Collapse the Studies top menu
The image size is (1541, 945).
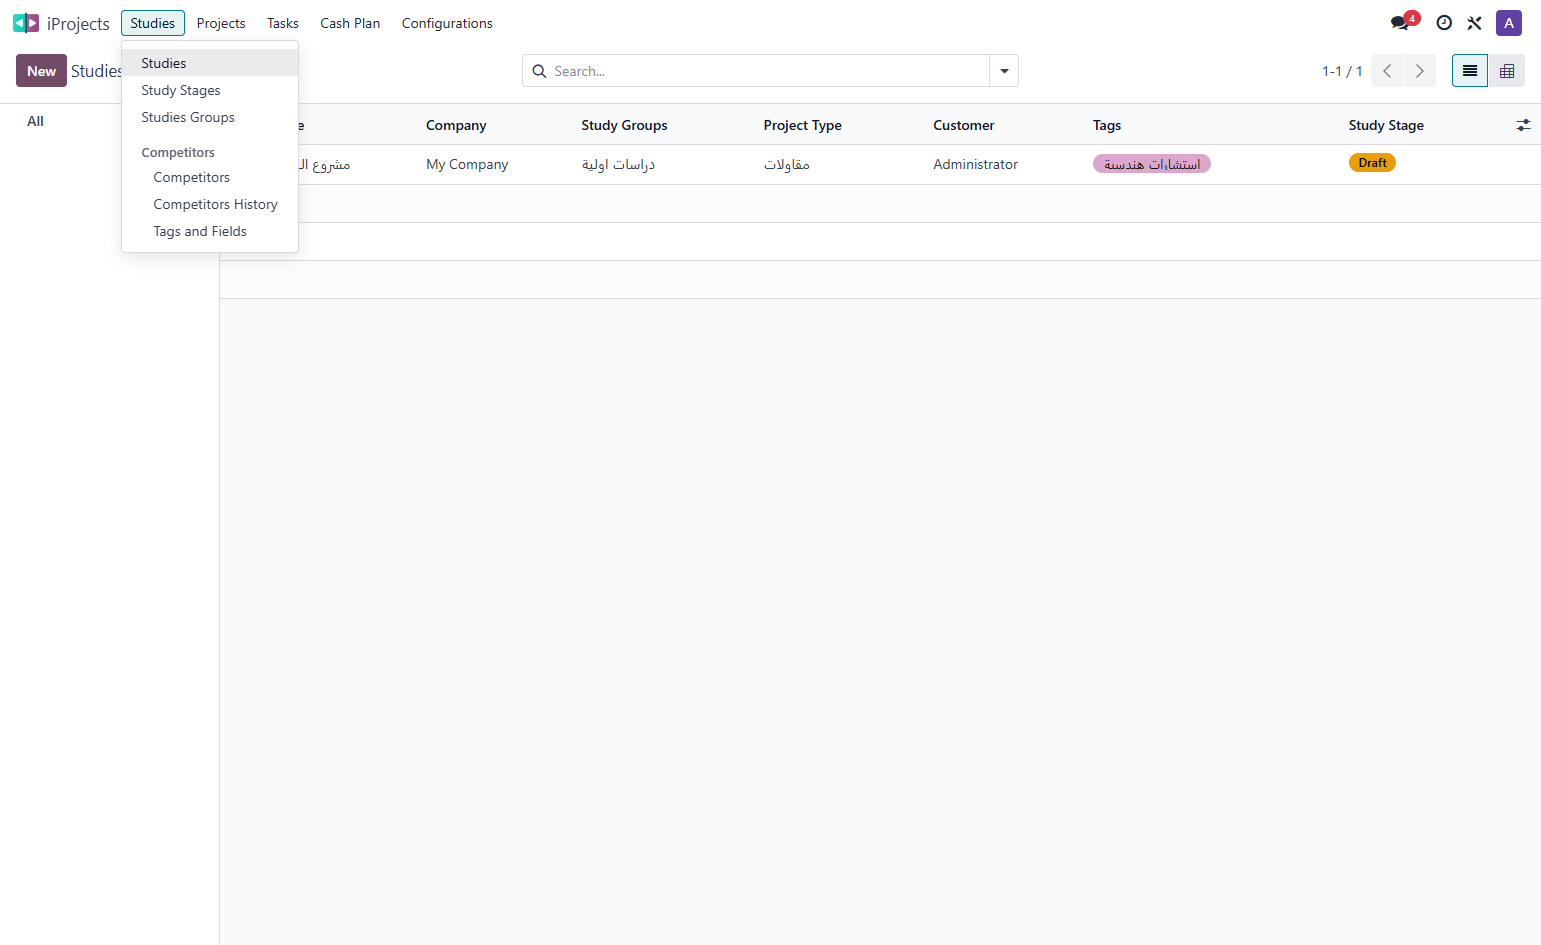153,23
